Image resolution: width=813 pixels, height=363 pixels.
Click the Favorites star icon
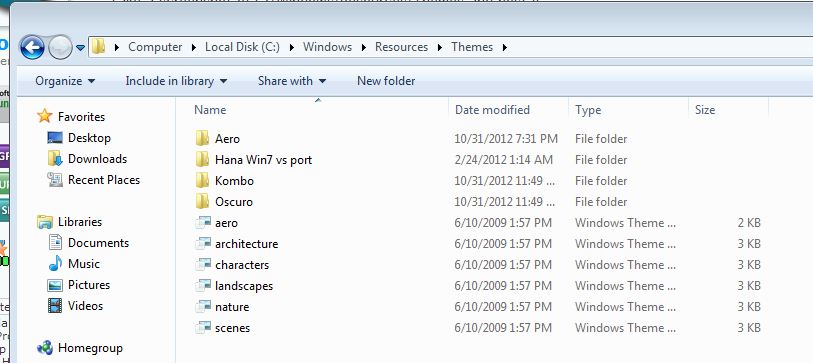pyautogui.click(x=45, y=116)
